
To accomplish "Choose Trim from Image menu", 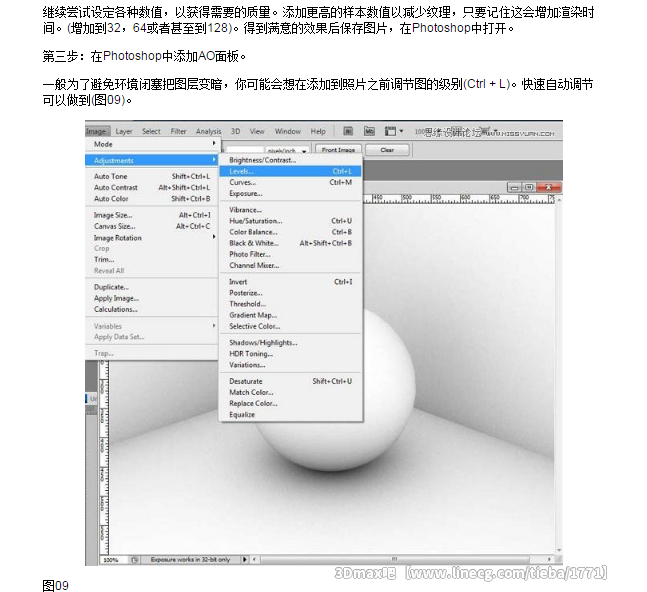I will (x=151, y=259).
